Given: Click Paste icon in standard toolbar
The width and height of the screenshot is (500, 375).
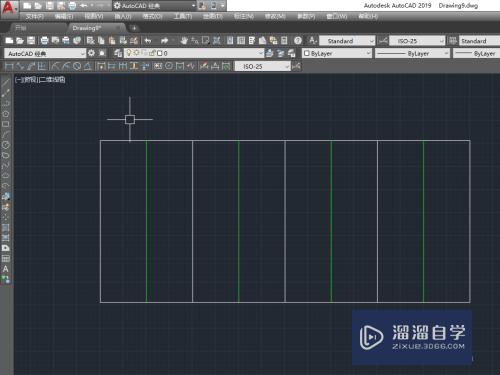Looking at the screenshot, I should [112, 41].
